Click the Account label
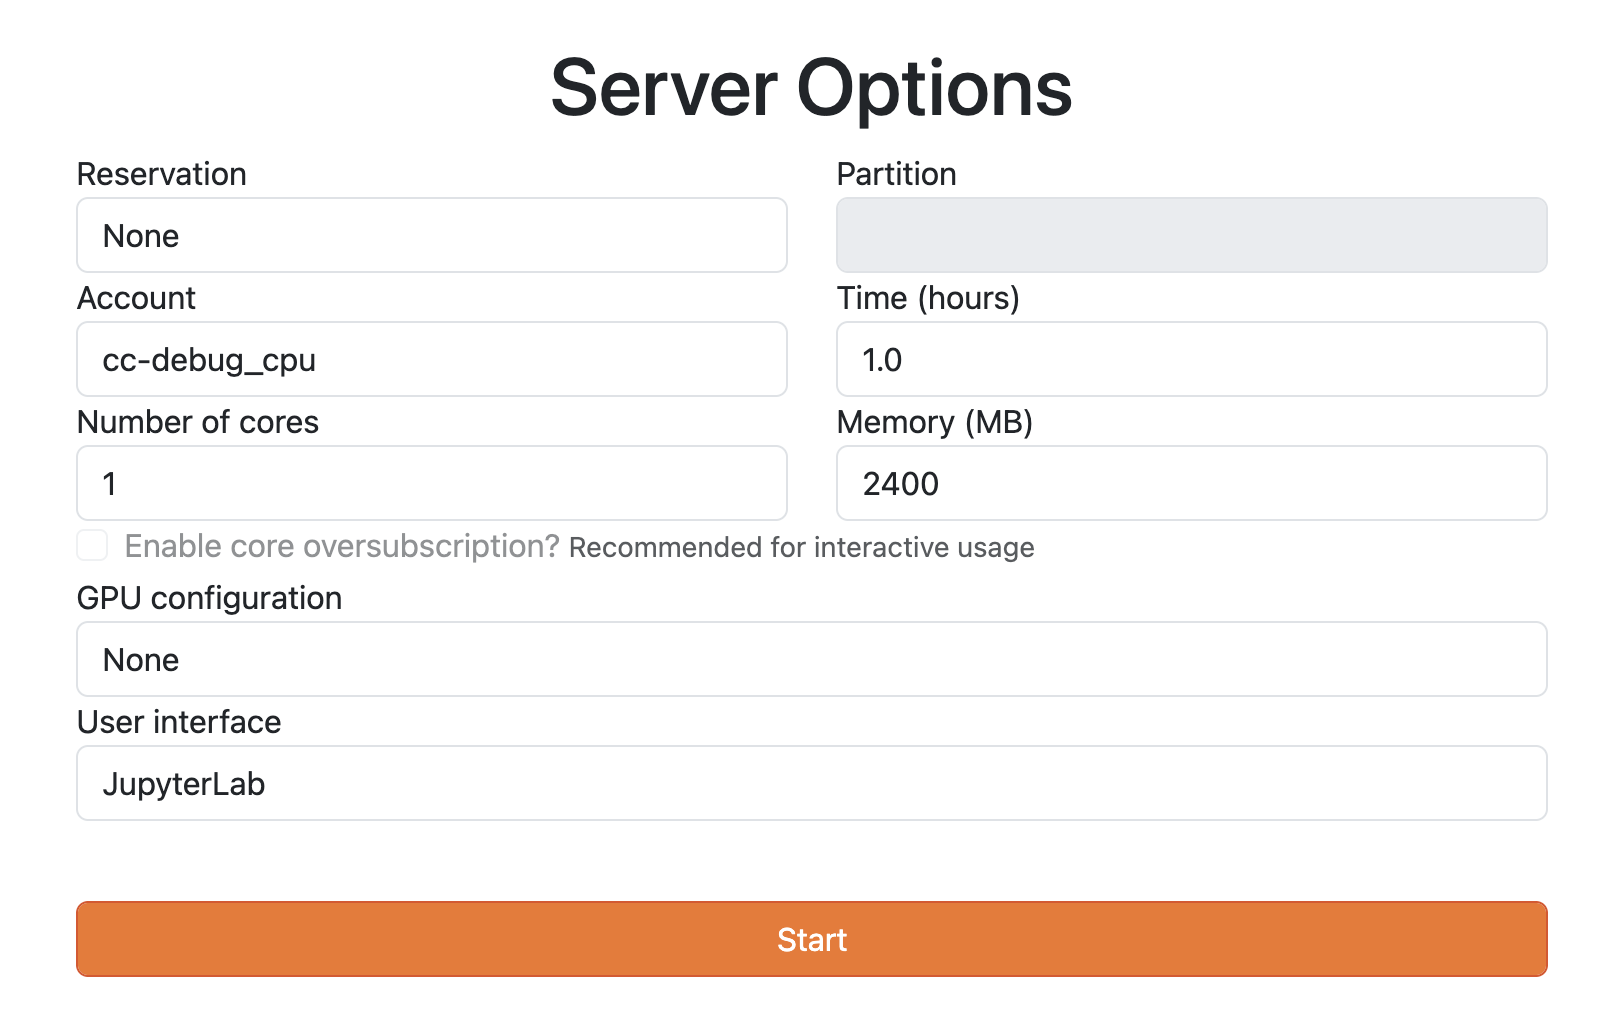 [x=137, y=298]
